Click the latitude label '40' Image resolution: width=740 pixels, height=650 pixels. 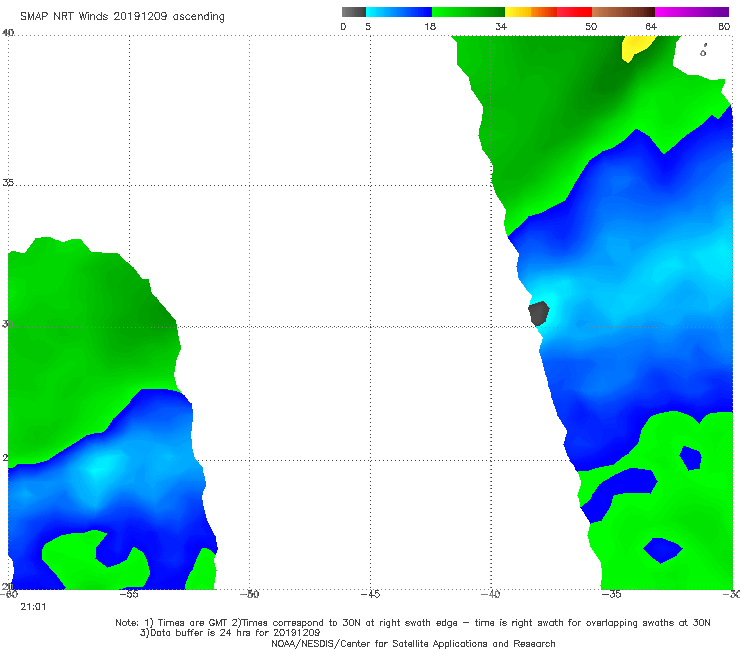8,32
